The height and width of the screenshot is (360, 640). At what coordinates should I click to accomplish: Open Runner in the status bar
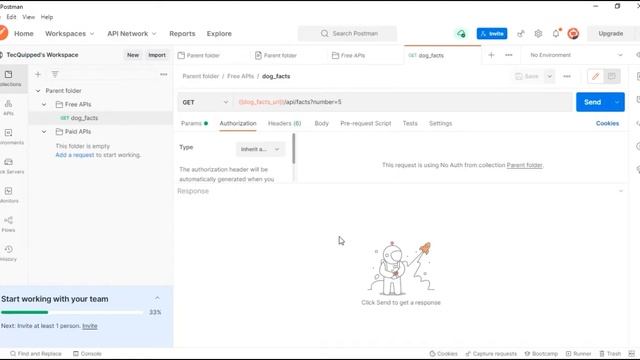pyautogui.click(x=578, y=353)
